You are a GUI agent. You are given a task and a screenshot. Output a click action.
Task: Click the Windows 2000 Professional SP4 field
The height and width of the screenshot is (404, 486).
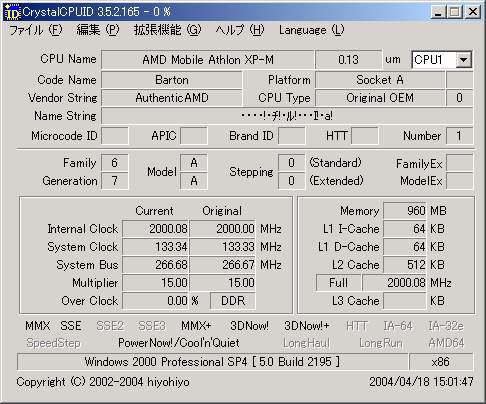click(x=213, y=362)
